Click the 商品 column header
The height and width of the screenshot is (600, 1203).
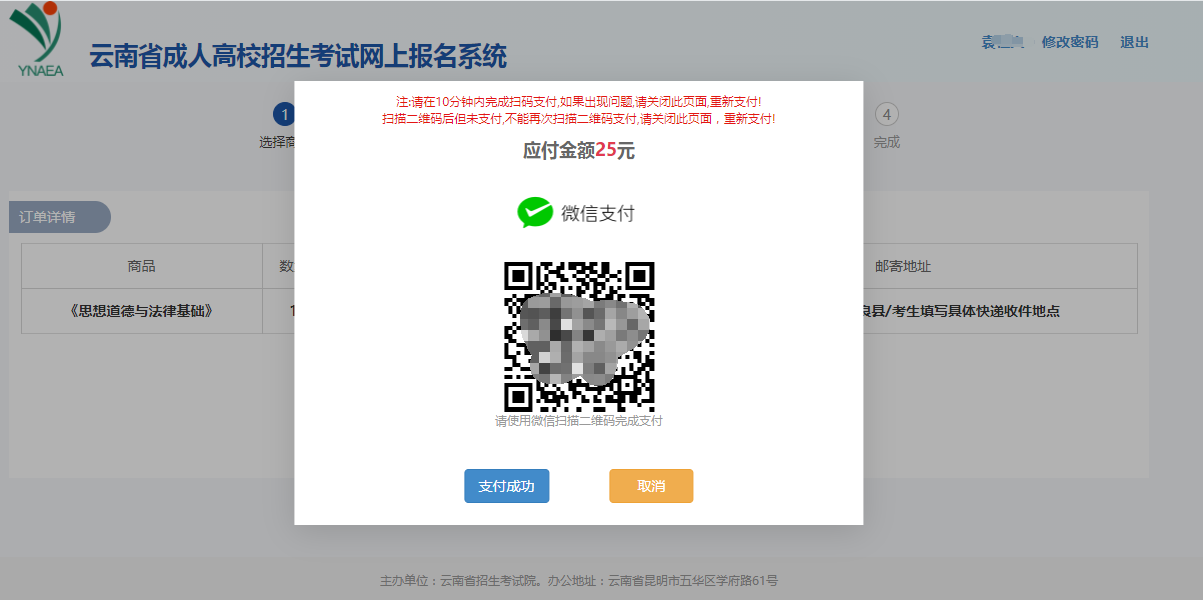point(140,265)
